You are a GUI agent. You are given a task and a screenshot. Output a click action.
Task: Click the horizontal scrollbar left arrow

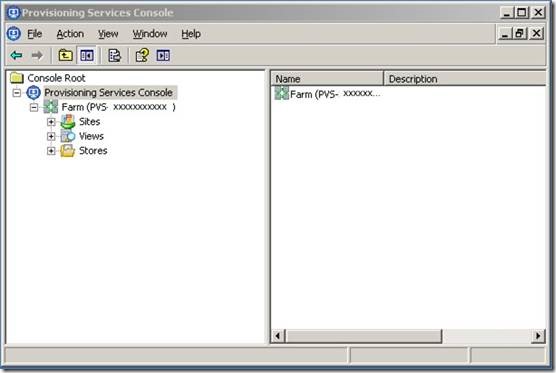click(278, 336)
